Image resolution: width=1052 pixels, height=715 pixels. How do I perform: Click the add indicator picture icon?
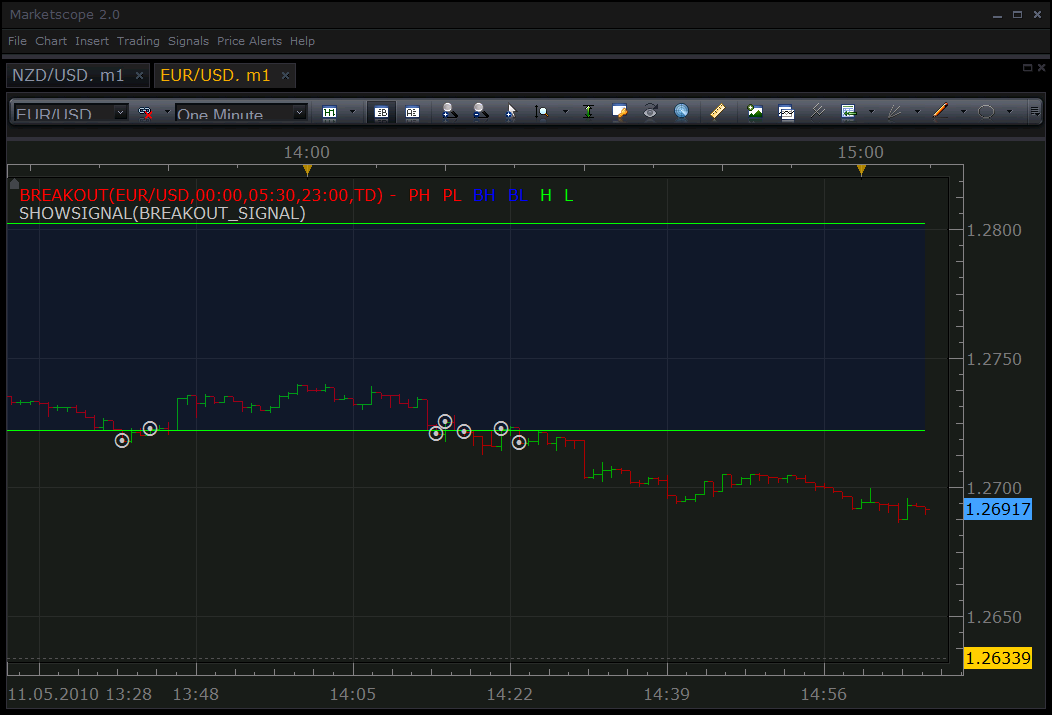pyautogui.click(x=755, y=112)
